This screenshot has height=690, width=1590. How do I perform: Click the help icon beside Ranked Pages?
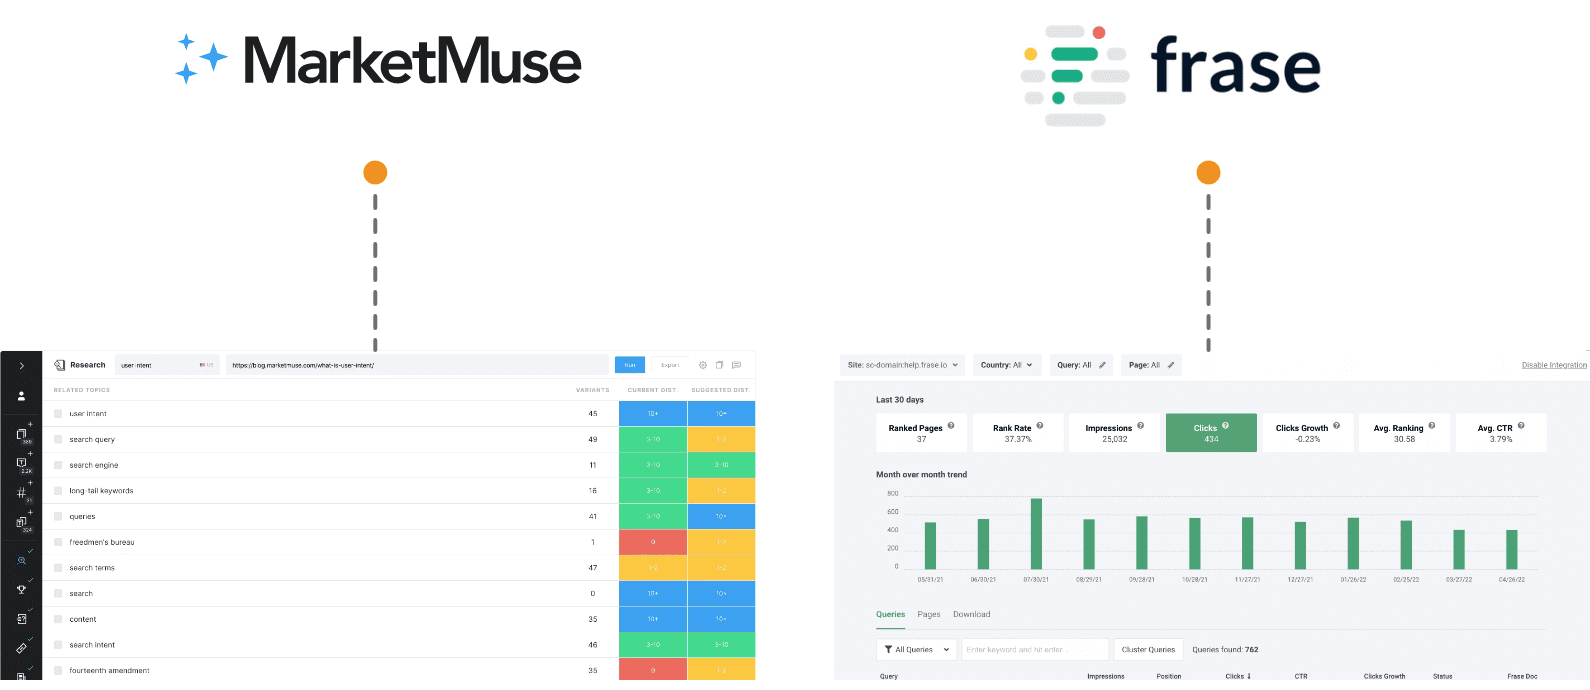point(951,426)
